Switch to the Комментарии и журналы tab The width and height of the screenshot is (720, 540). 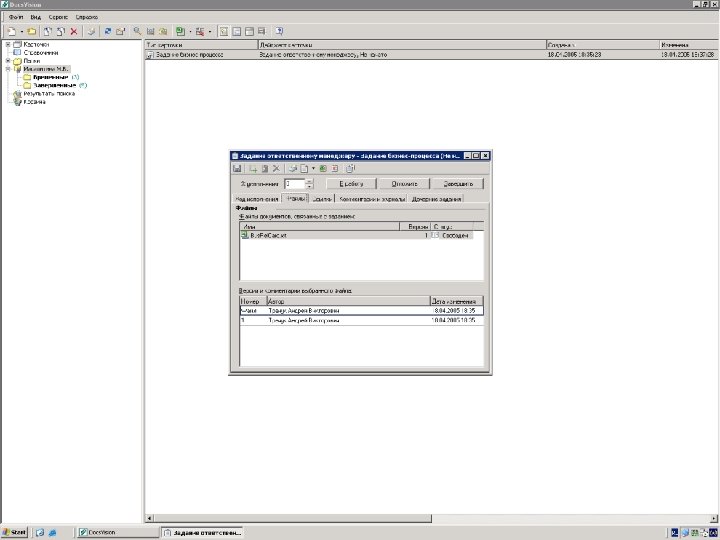pos(372,199)
